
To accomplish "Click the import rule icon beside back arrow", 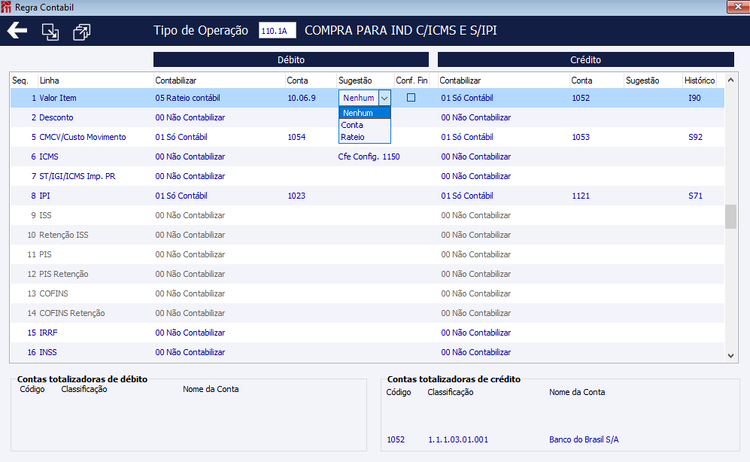I will click(x=50, y=32).
